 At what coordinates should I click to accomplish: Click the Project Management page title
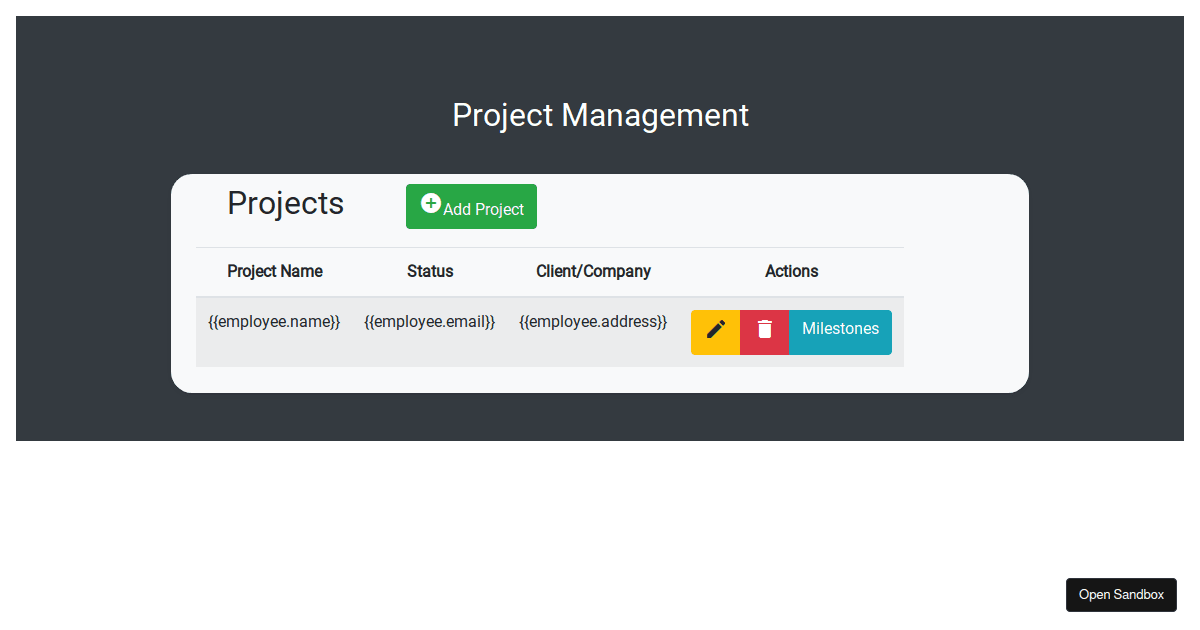(600, 114)
